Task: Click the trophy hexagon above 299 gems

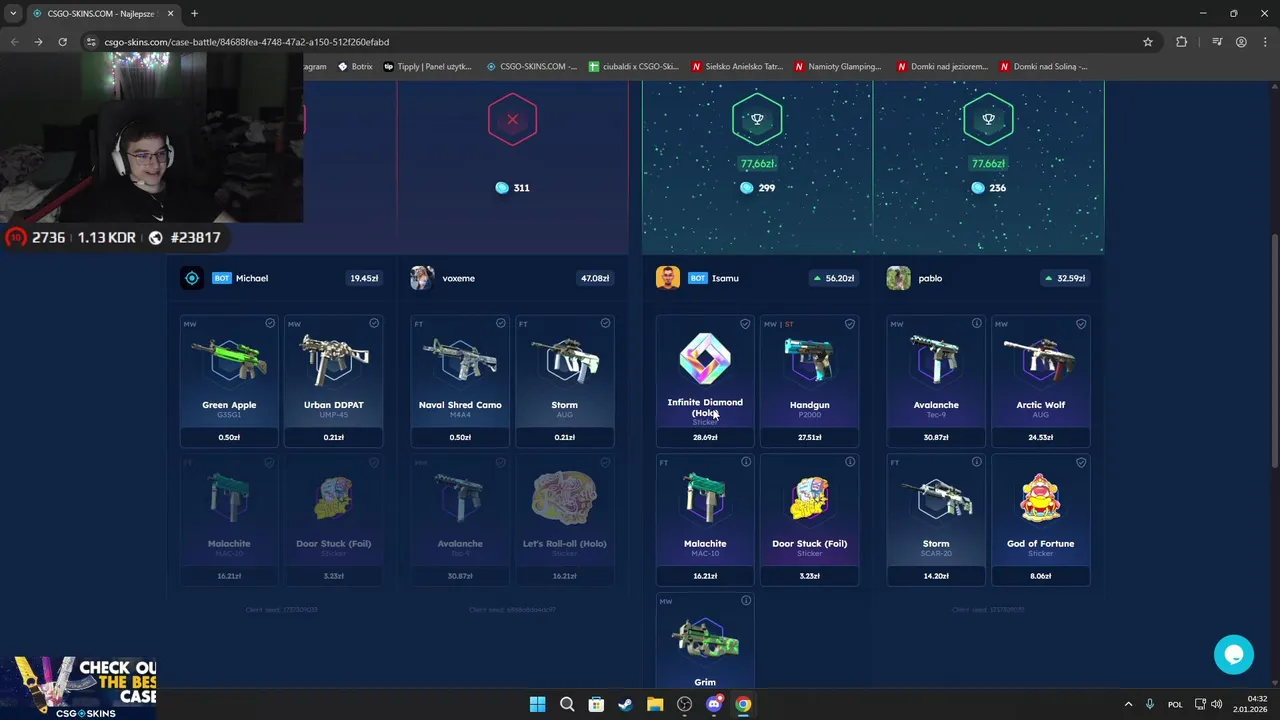Action: [757, 120]
